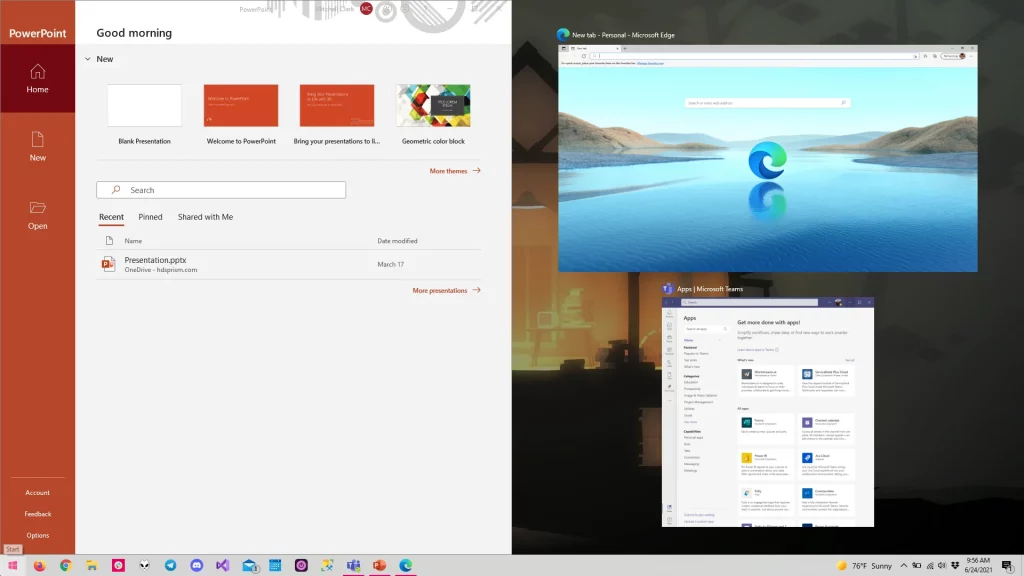Viewport: 1024px width, 576px height.
Task: Click the Open folder icon in sidebar
Action: (x=37, y=208)
